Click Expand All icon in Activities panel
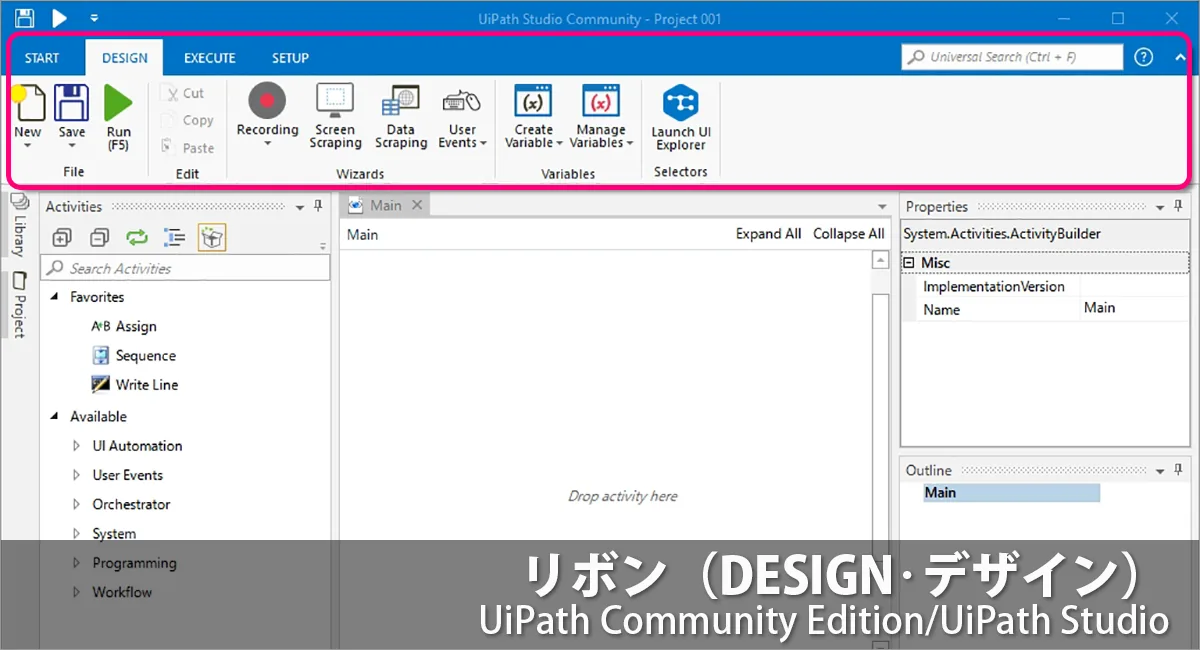1200x650 pixels. [62, 237]
